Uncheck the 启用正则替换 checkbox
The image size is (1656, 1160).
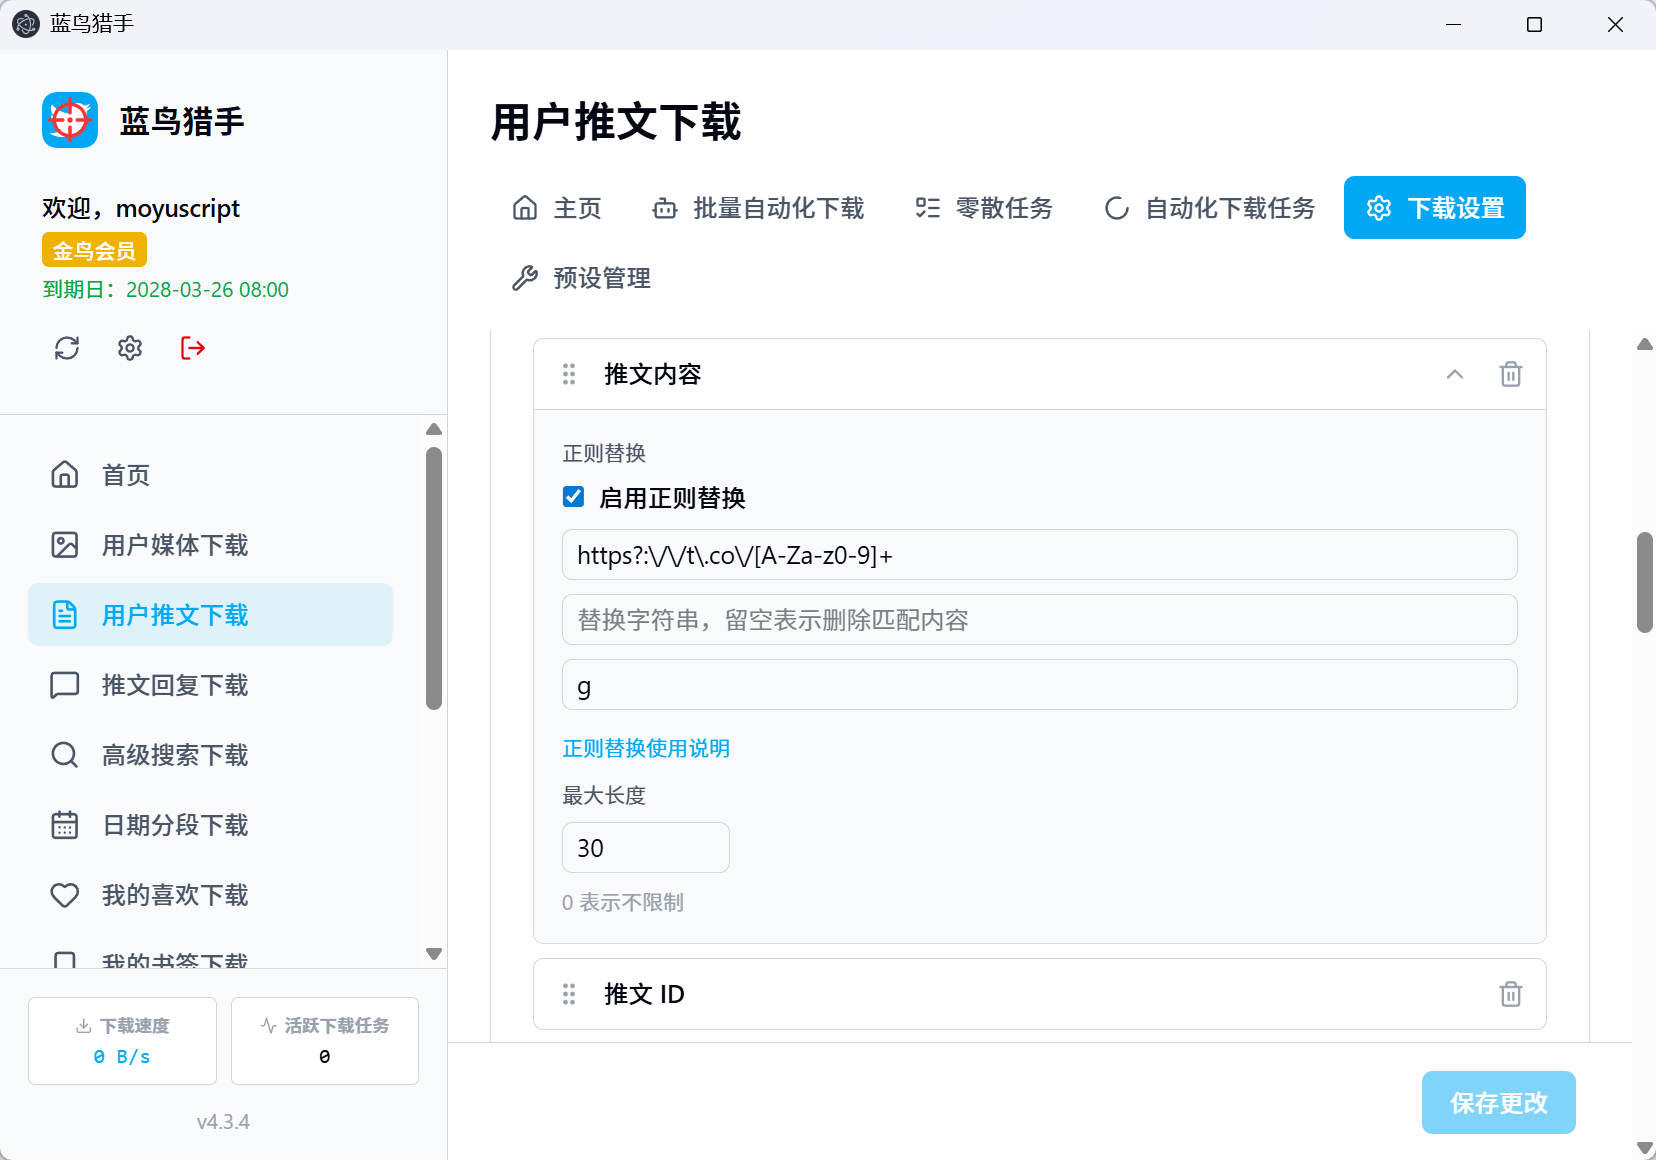tap(574, 497)
